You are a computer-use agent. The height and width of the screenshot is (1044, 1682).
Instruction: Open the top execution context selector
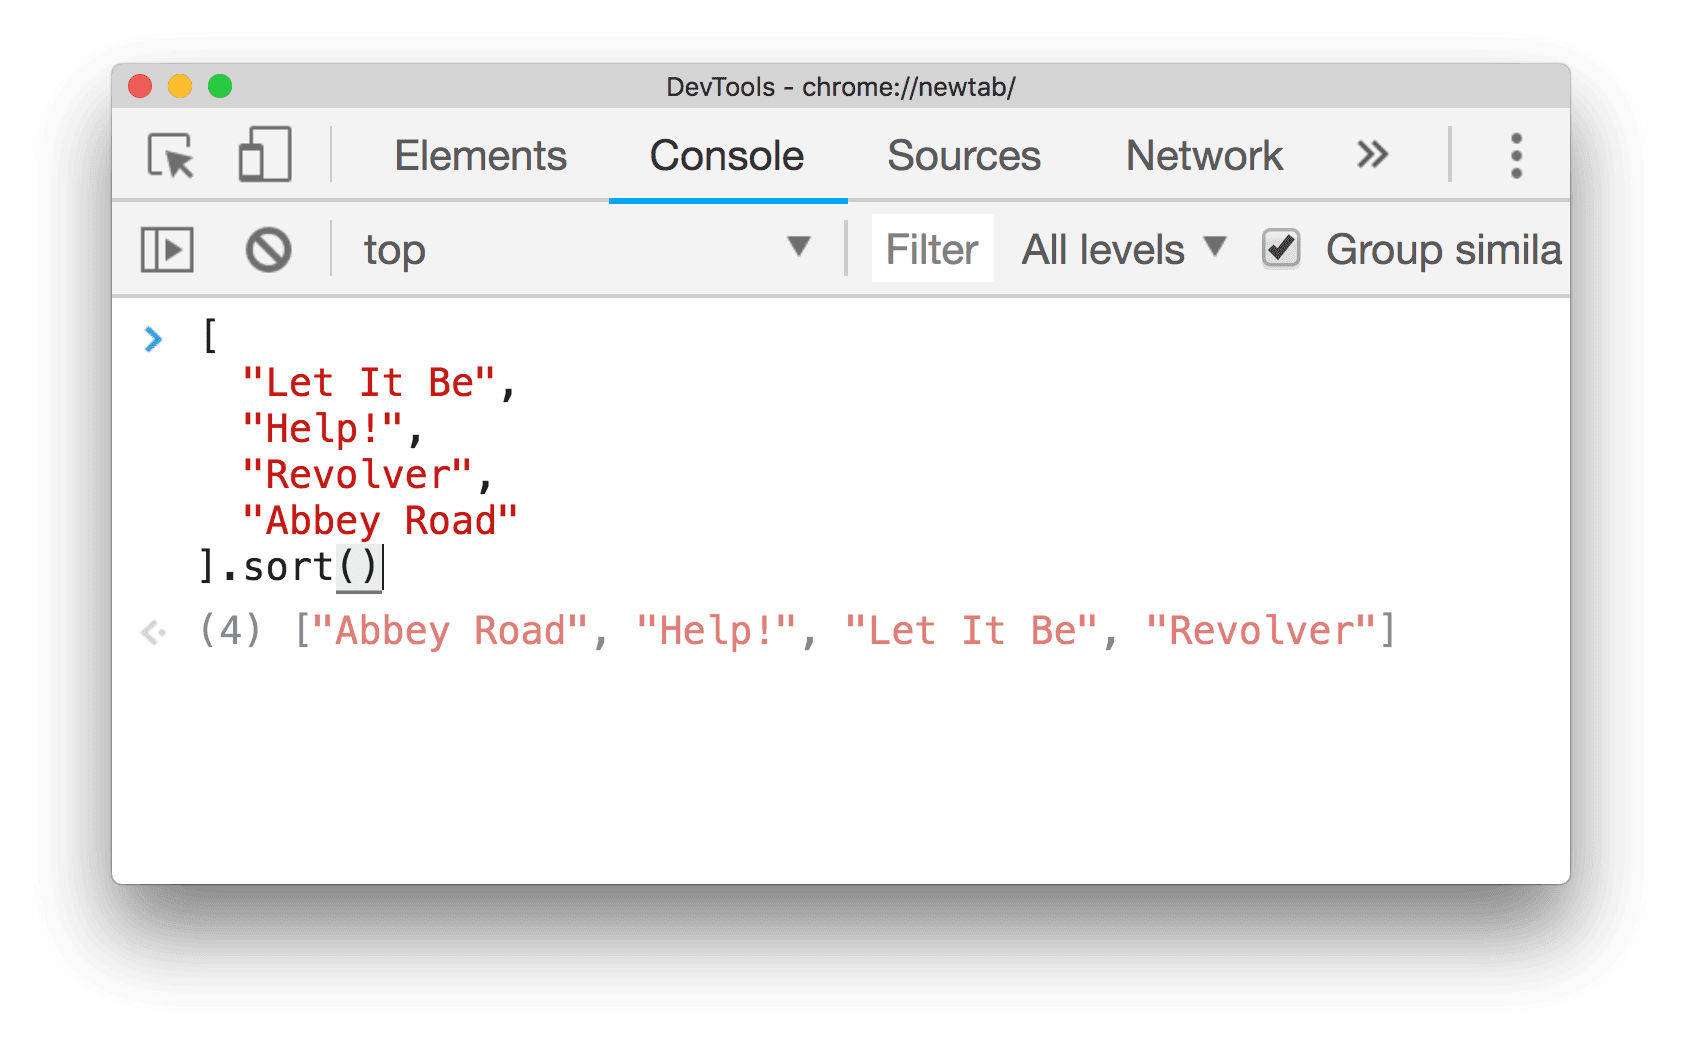394,250
